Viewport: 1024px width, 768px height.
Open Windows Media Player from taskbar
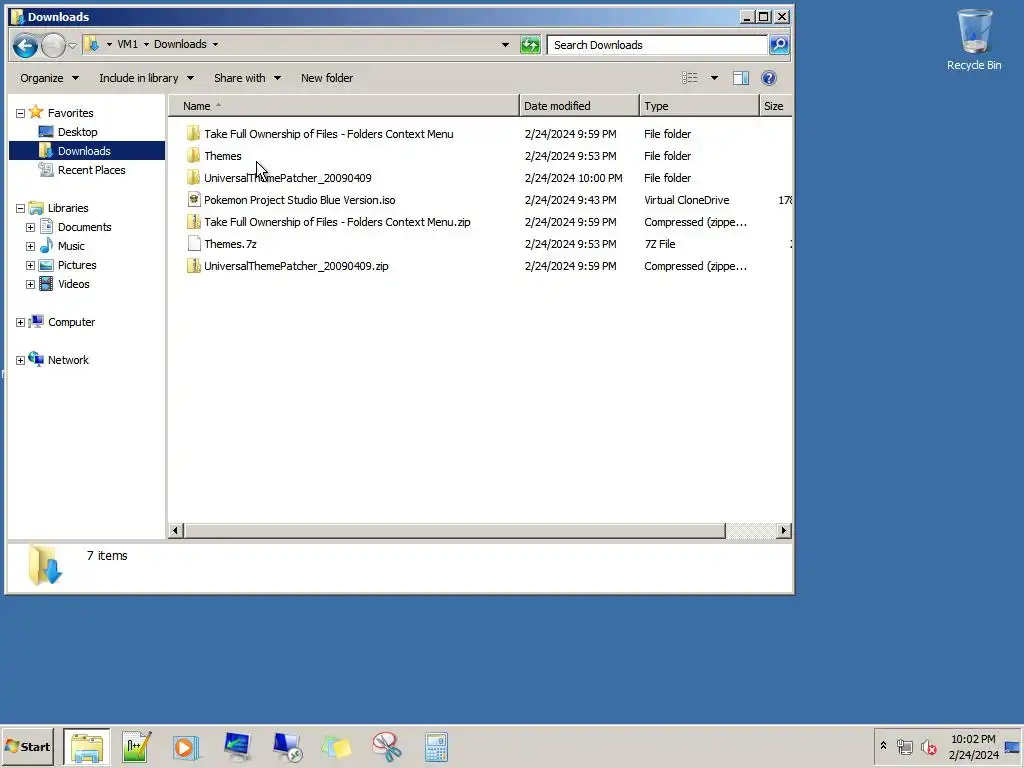pos(185,747)
